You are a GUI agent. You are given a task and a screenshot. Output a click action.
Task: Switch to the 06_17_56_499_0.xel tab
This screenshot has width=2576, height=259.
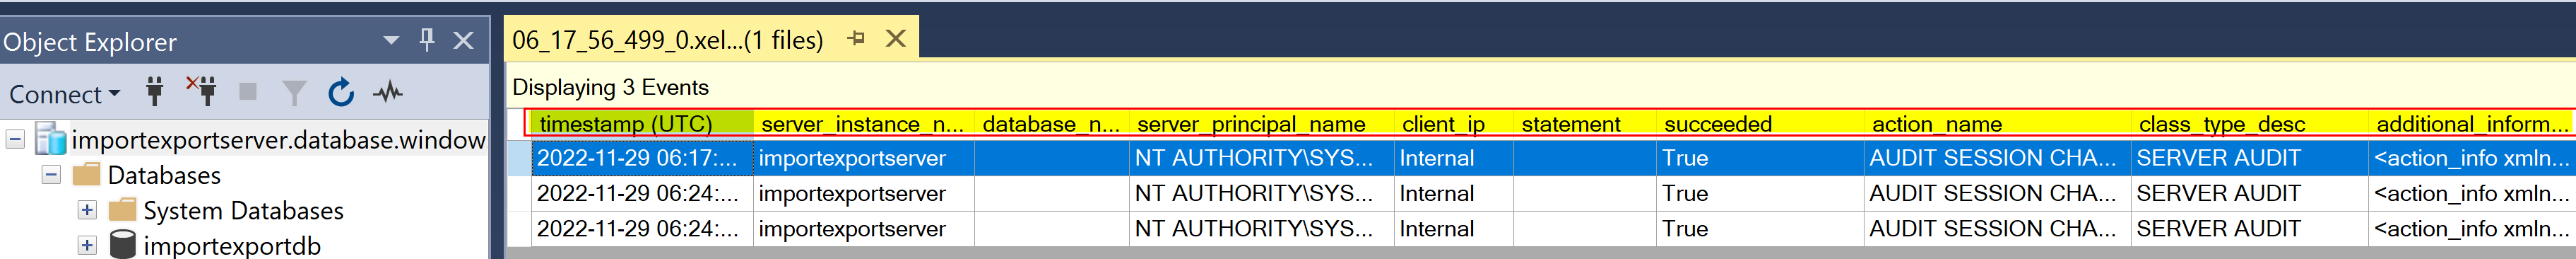tap(668, 40)
